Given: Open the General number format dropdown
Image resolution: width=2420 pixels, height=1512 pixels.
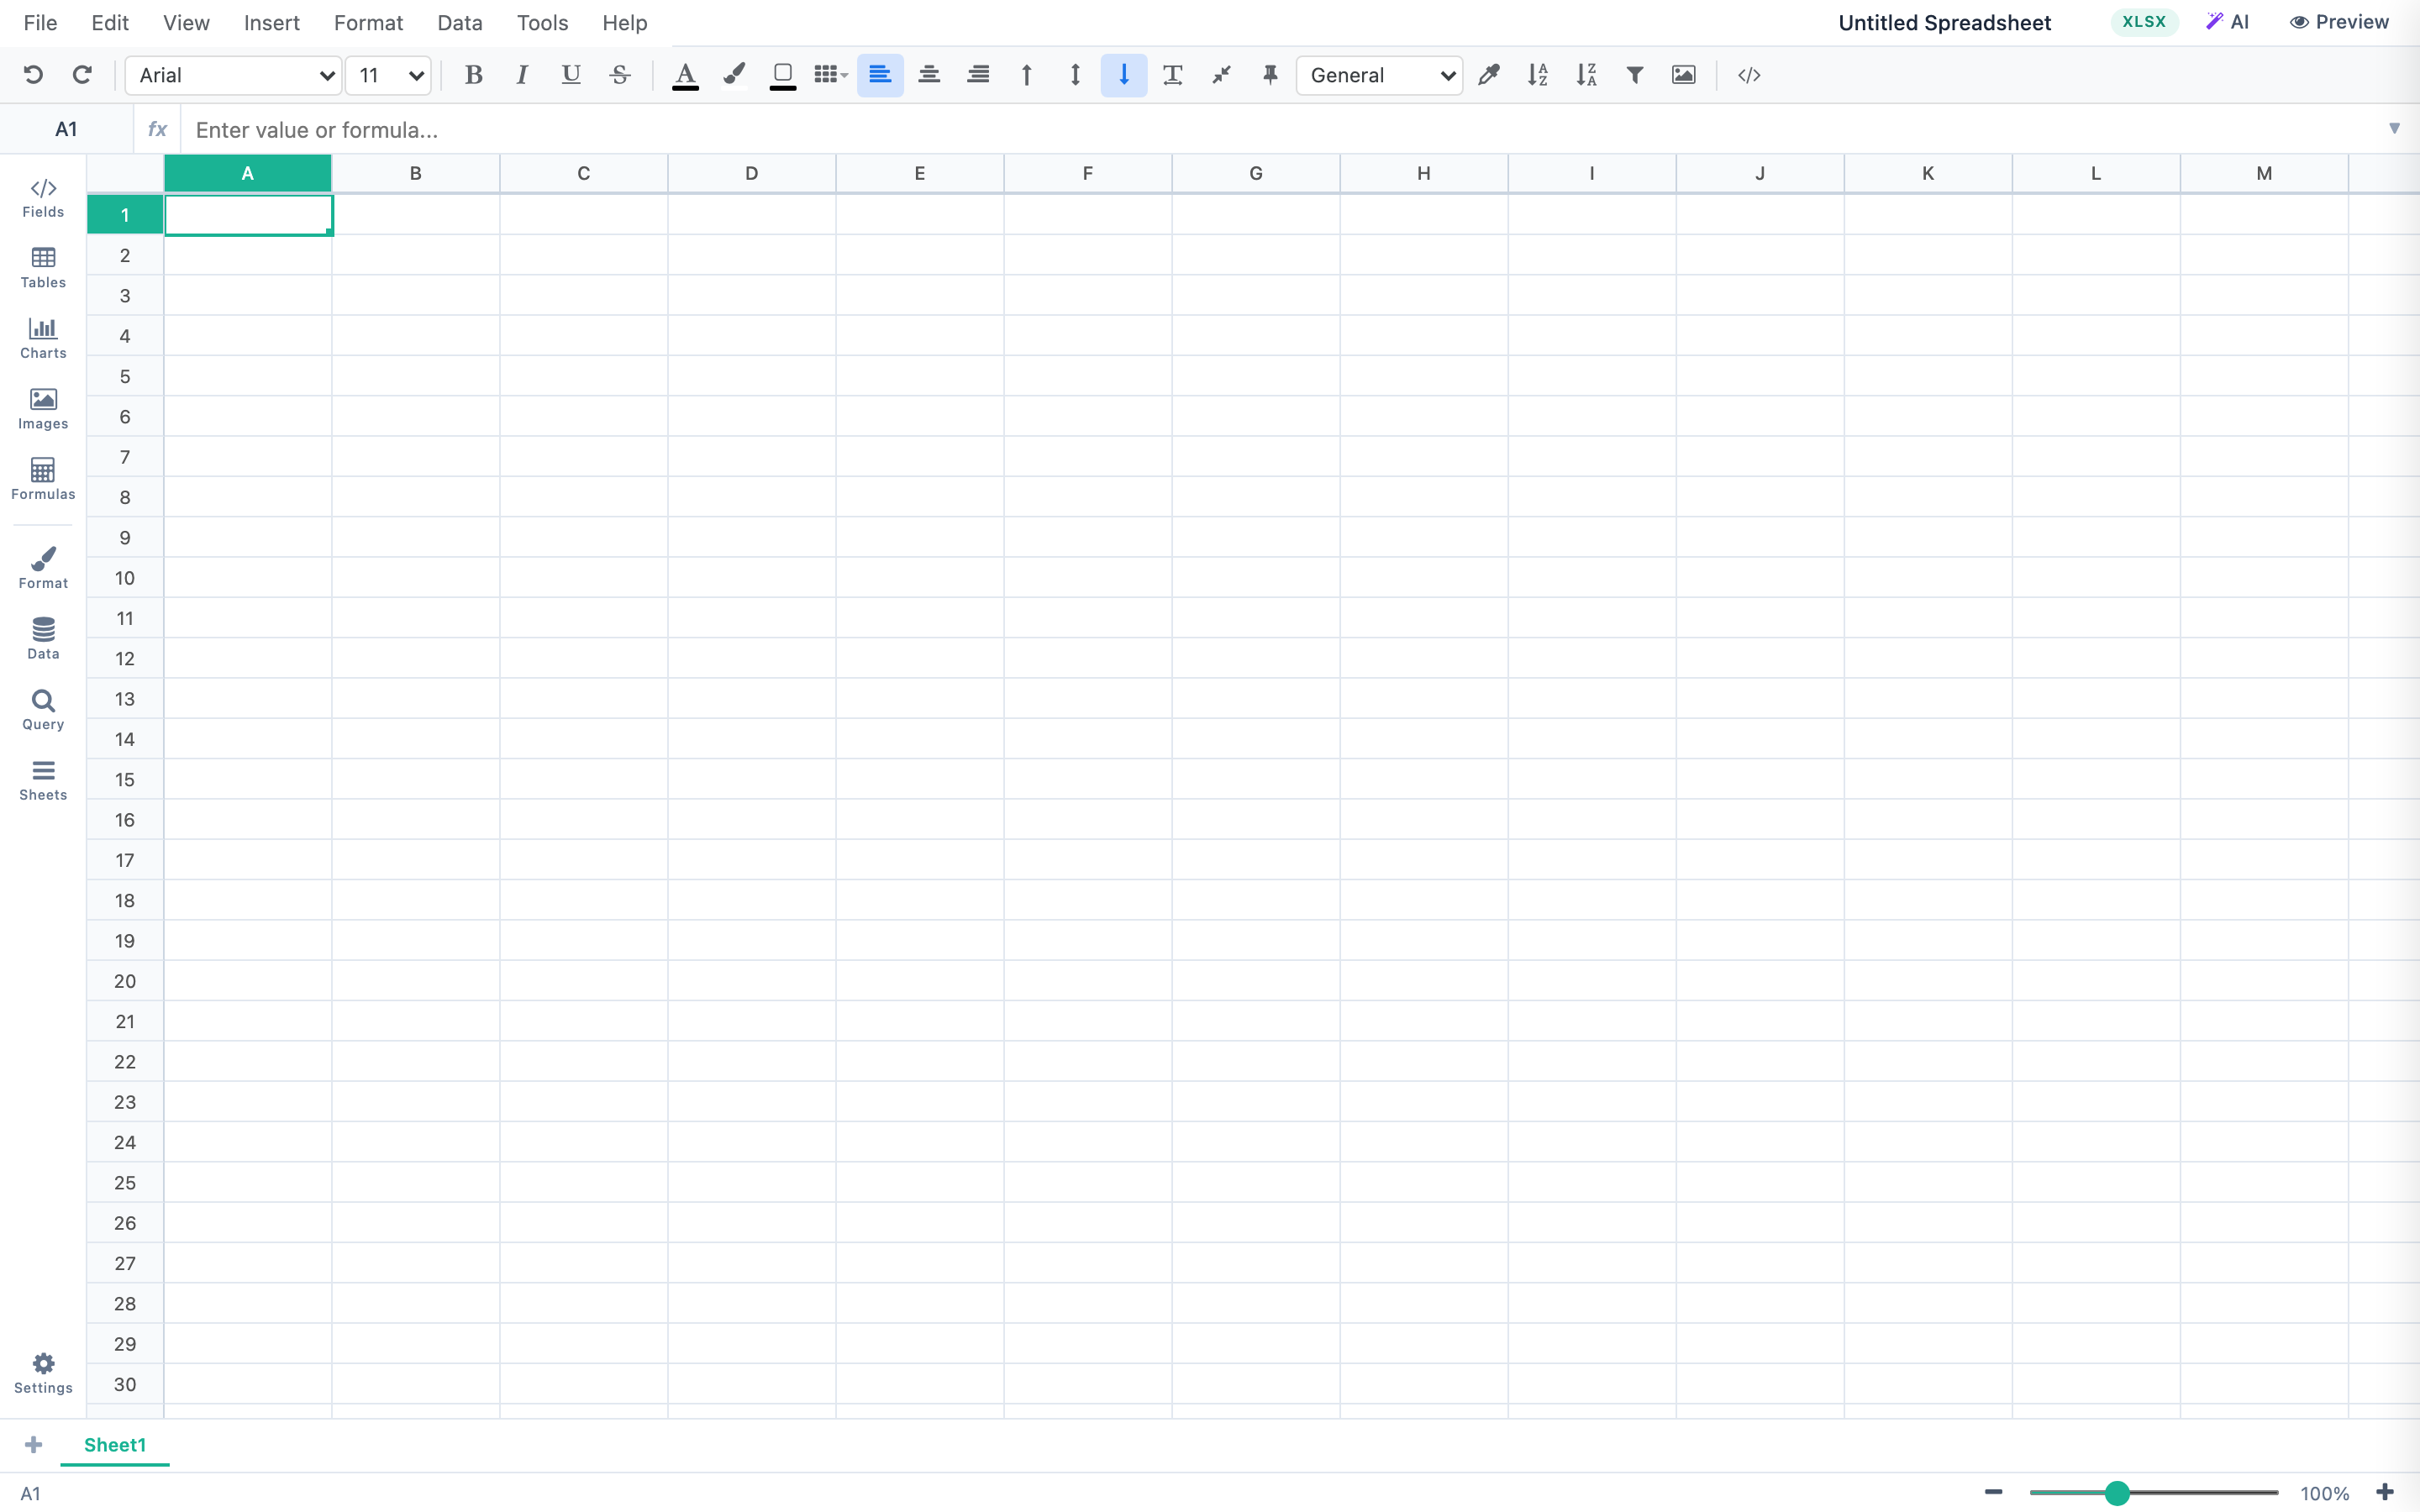Looking at the screenshot, I should (x=1378, y=75).
